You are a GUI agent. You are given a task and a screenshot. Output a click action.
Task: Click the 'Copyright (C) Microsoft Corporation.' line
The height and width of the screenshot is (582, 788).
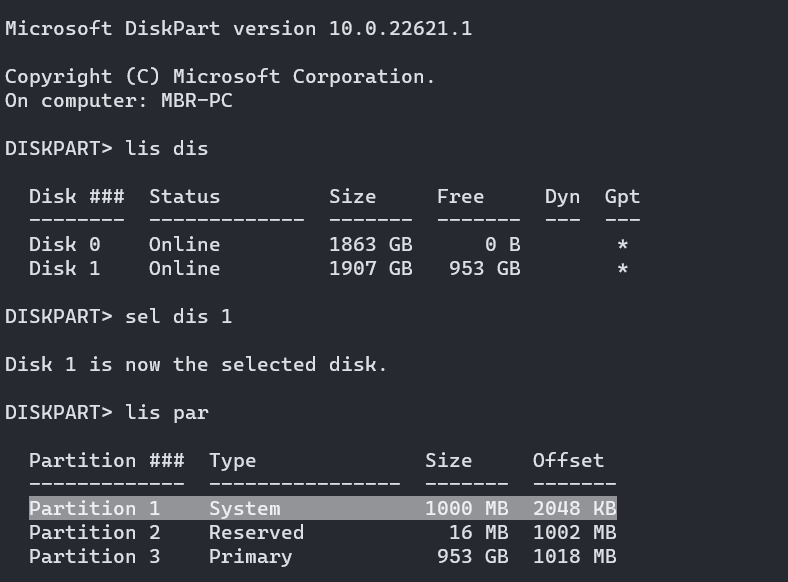[220, 77]
